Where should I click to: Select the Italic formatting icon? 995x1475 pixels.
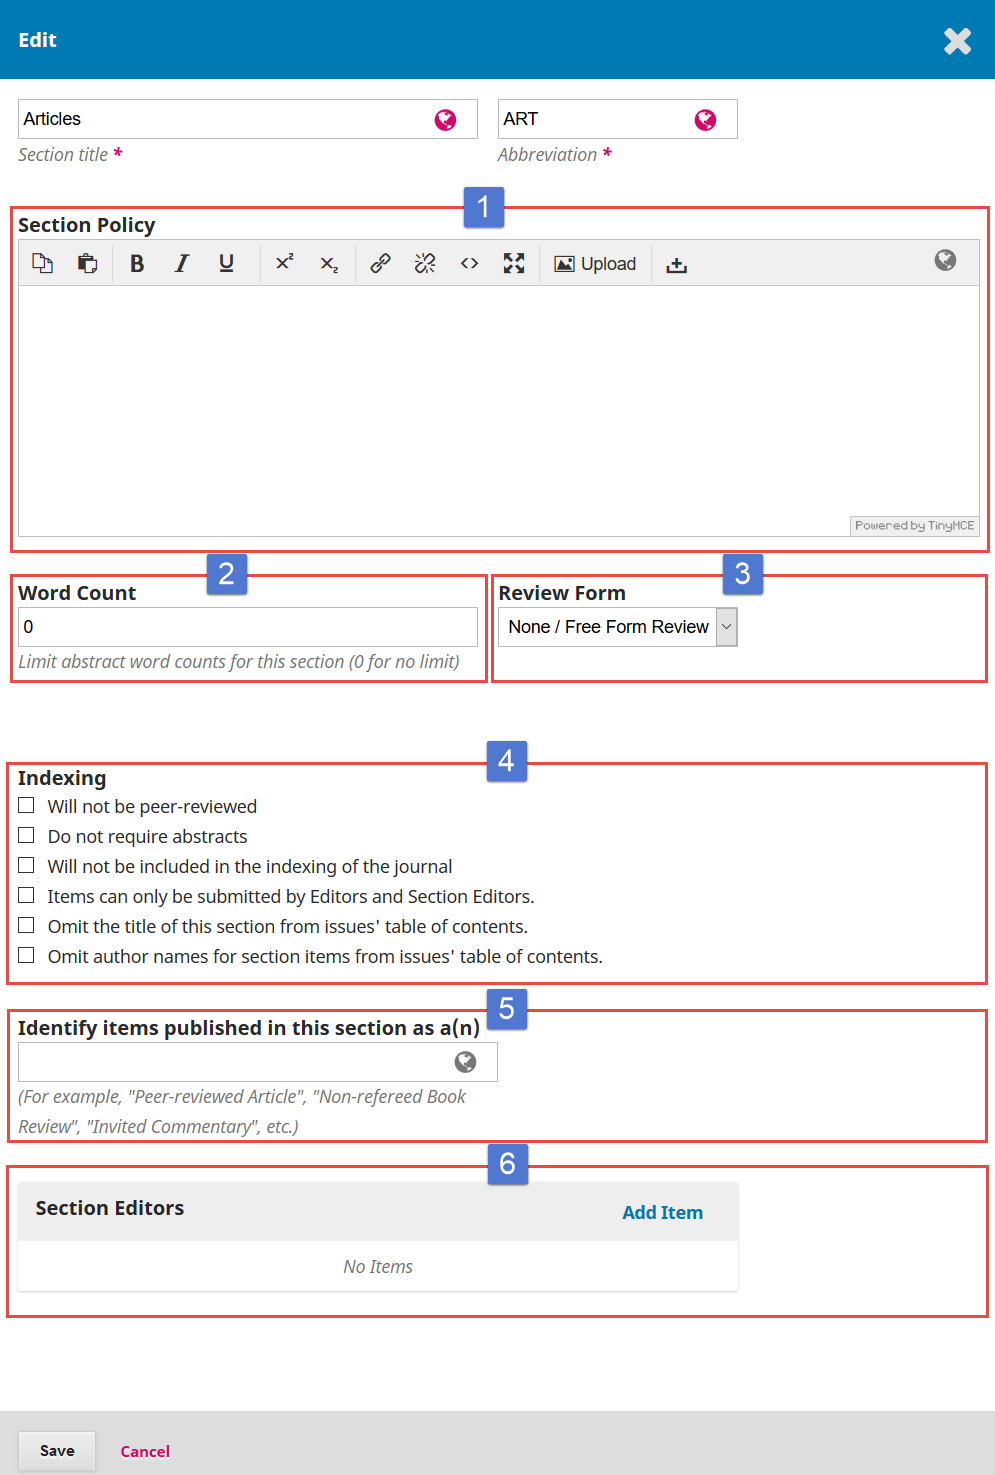(181, 263)
